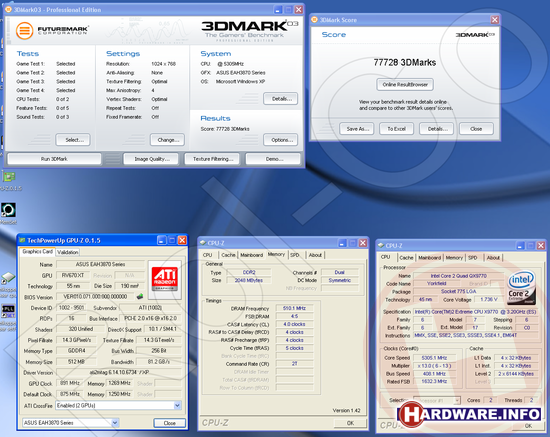Viewport: 550px width, 437px height.
Task: Open the MemSet desktop shortcut icon
Action: pos(8,210)
